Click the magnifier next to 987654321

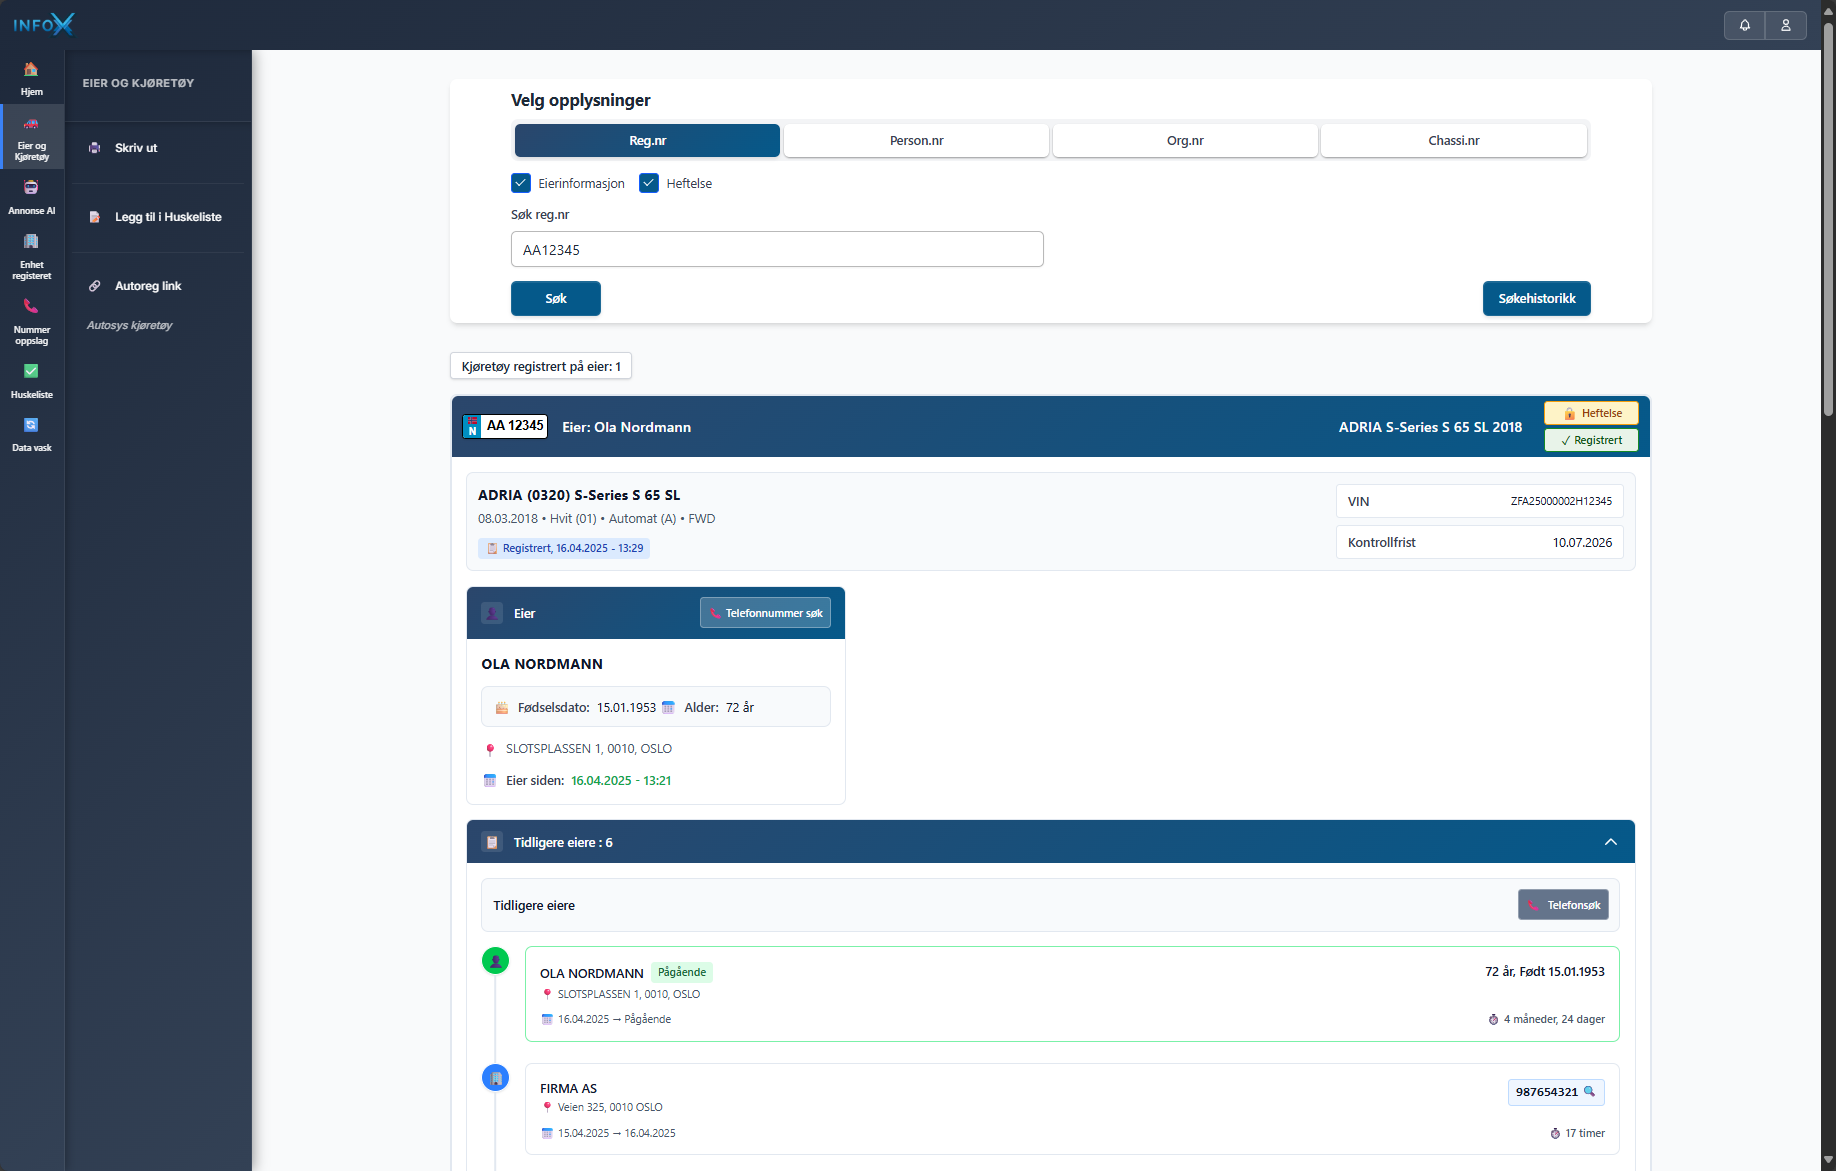pyautogui.click(x=1589, y=1092)
